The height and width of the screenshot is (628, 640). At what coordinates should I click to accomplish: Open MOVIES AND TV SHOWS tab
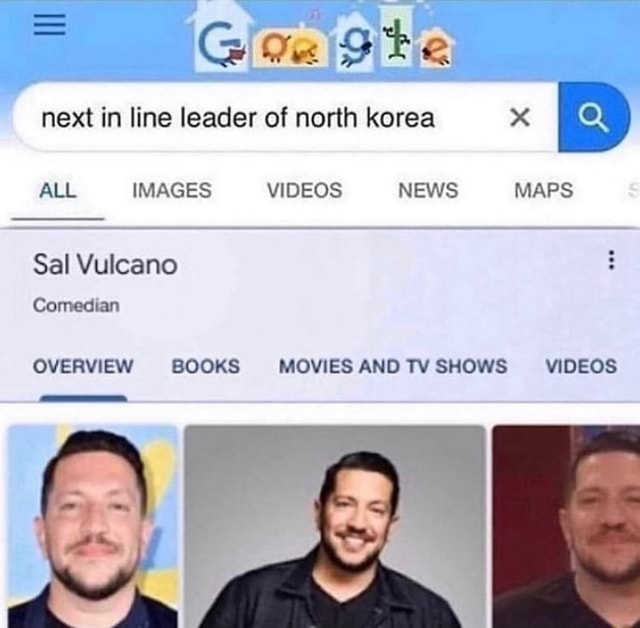393,366
